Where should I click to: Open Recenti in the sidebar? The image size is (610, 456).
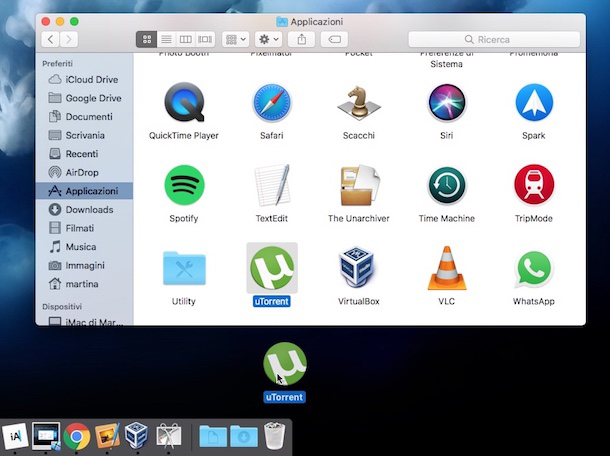pos(84,154)
